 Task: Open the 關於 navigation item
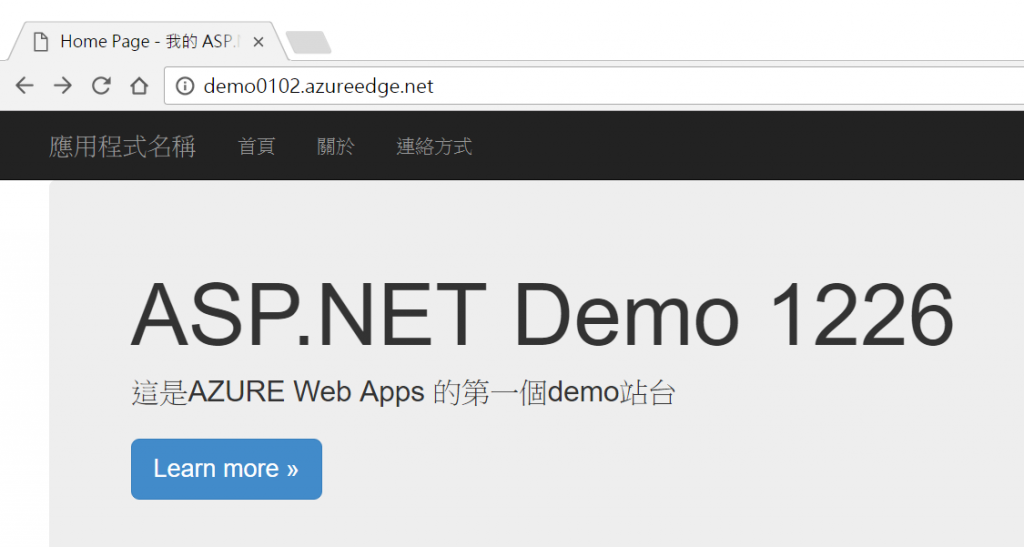(336, 146)
